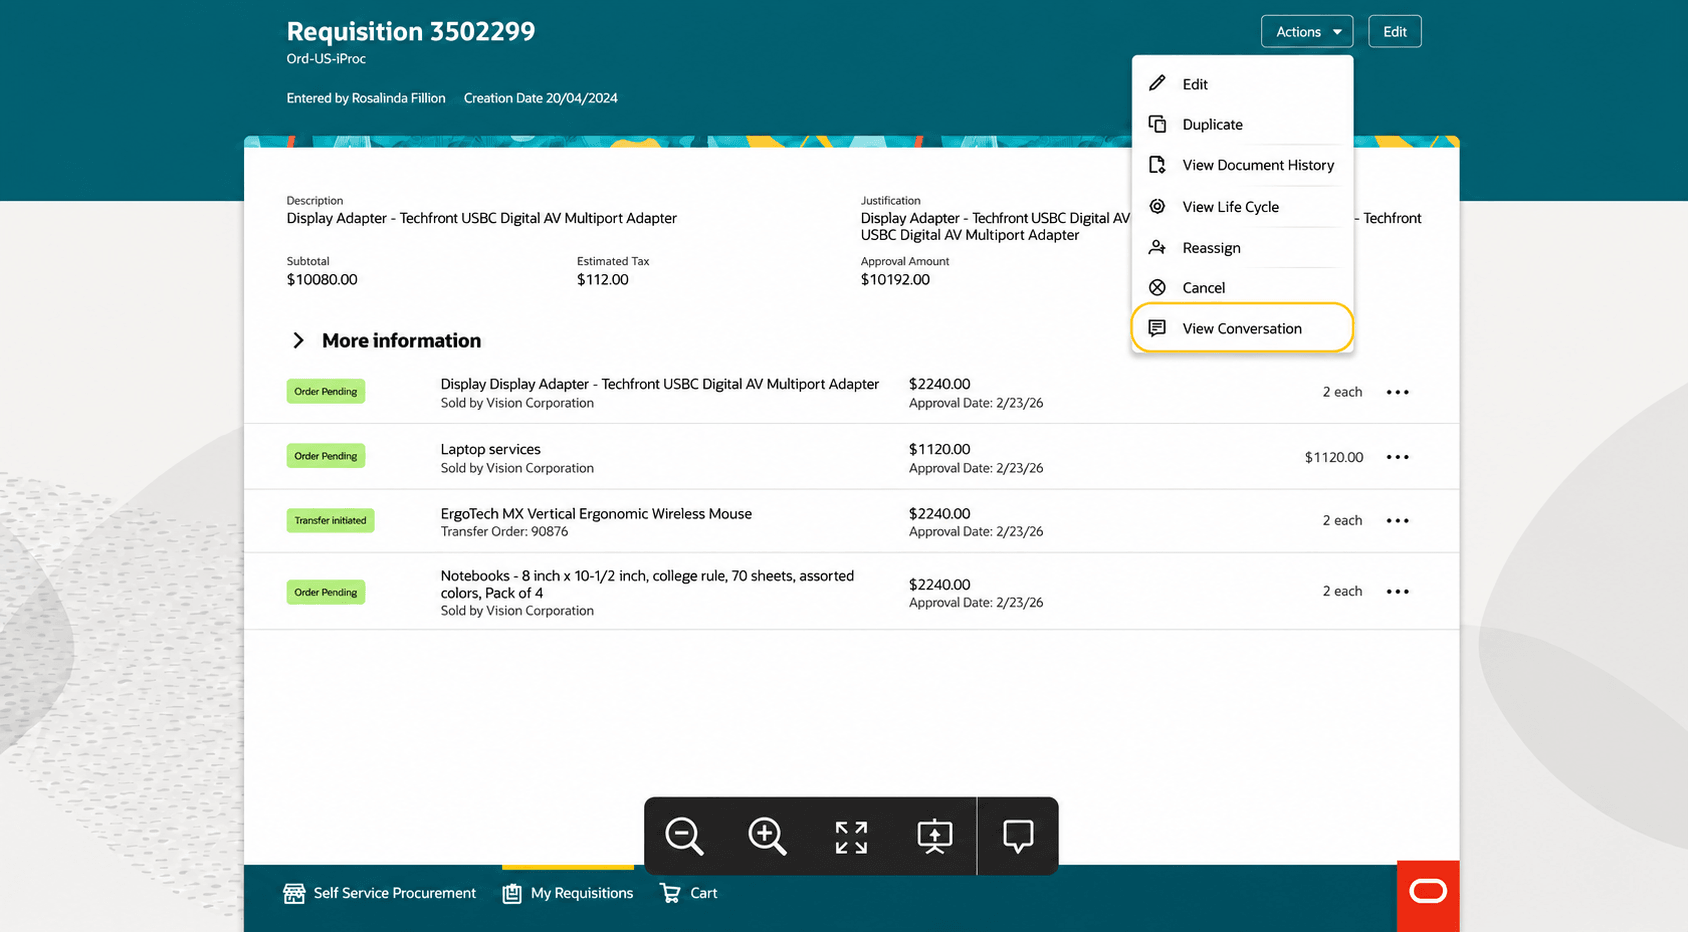Open more options for Display Adapter row
Screen dimensions: 1688x932
1398,392
